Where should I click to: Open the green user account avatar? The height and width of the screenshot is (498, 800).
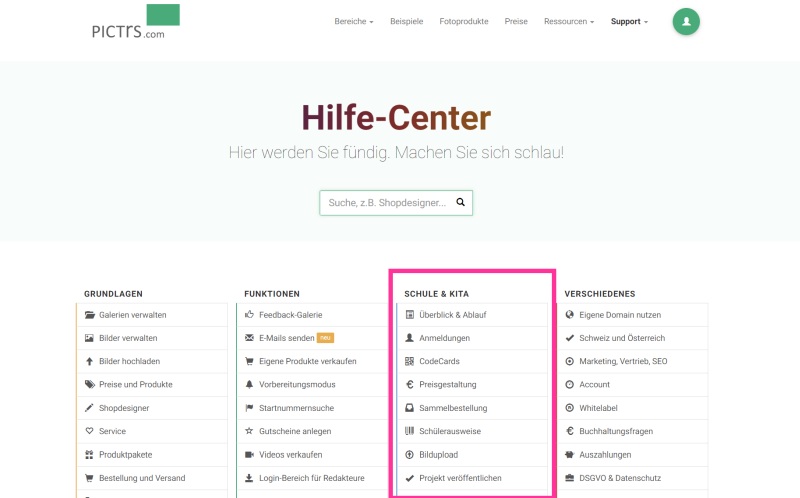pyautogui.click(x=686, y=21)
